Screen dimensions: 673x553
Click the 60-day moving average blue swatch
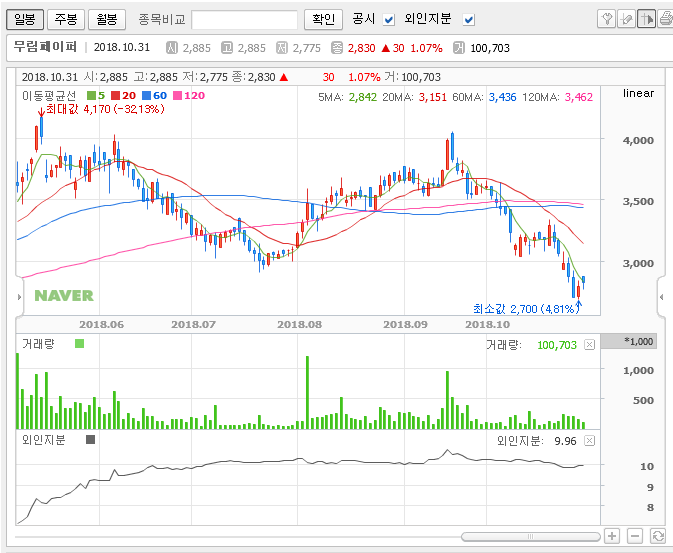146,95
